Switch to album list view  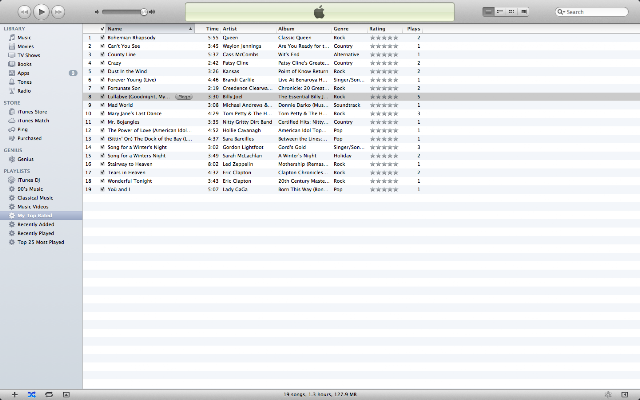[500, 11]
